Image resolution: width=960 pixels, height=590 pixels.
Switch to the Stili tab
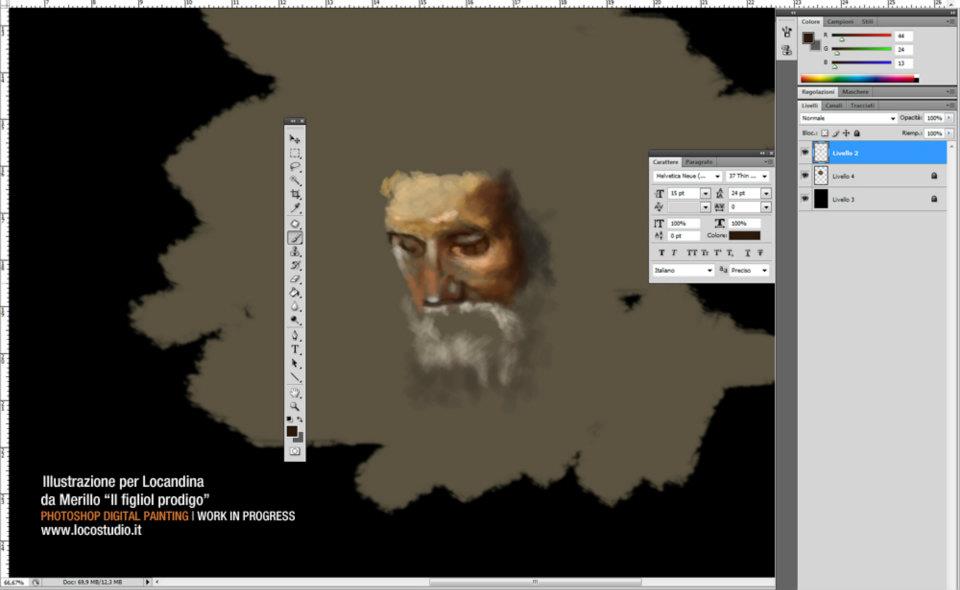tap(868, 21)
